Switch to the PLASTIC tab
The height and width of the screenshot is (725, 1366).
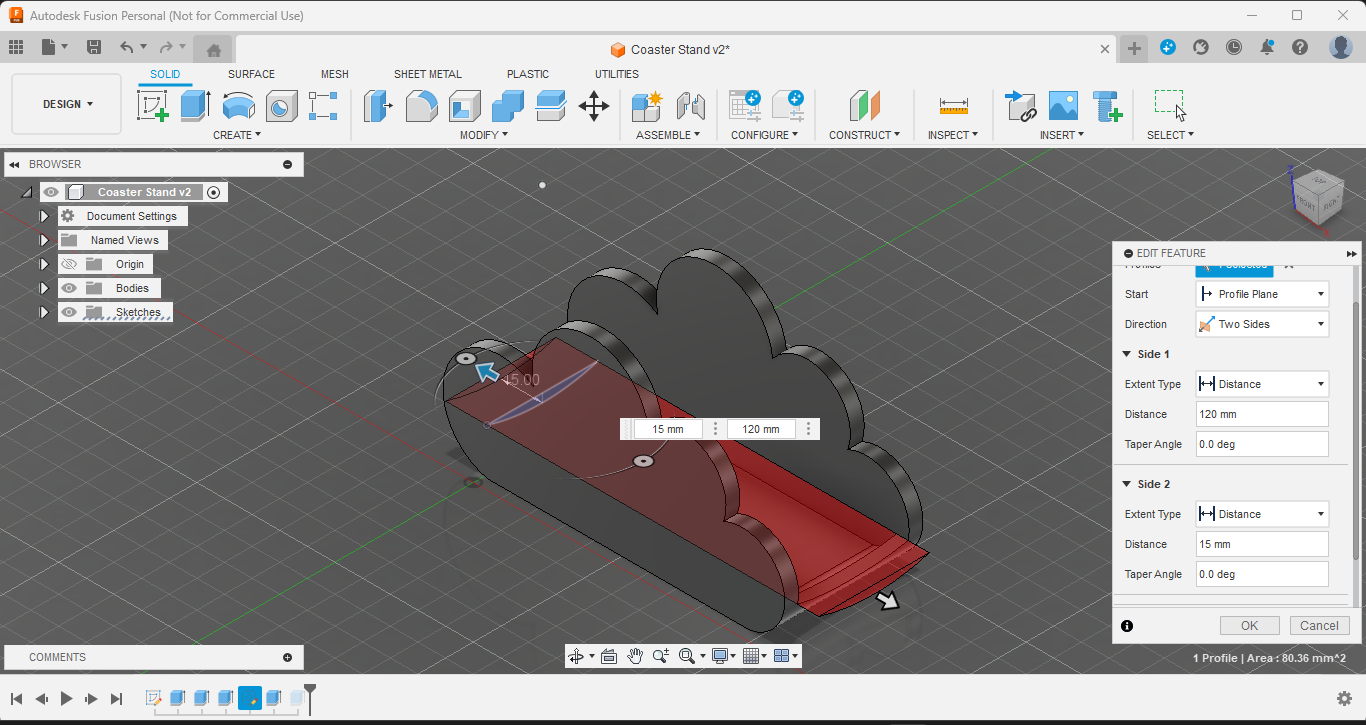[x=528, y=74]
